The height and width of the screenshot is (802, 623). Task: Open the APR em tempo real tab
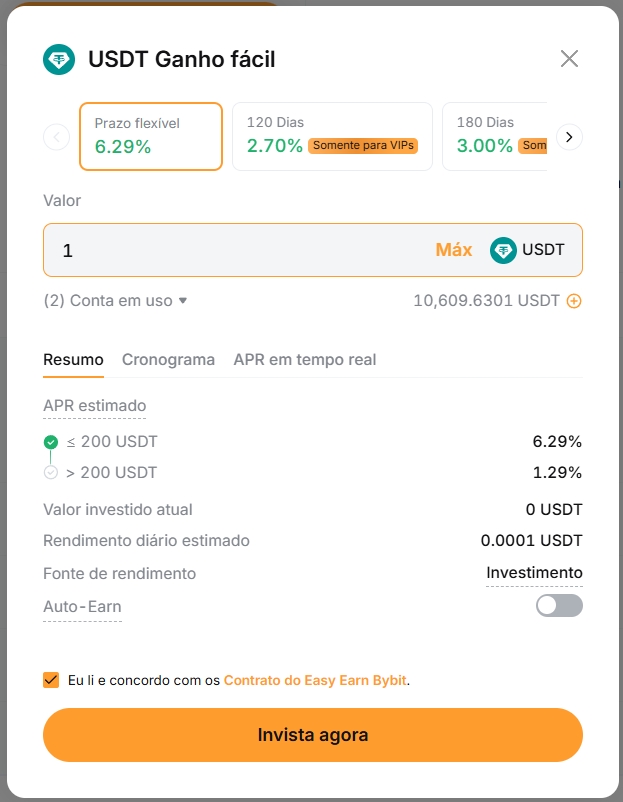coord(305,360)
